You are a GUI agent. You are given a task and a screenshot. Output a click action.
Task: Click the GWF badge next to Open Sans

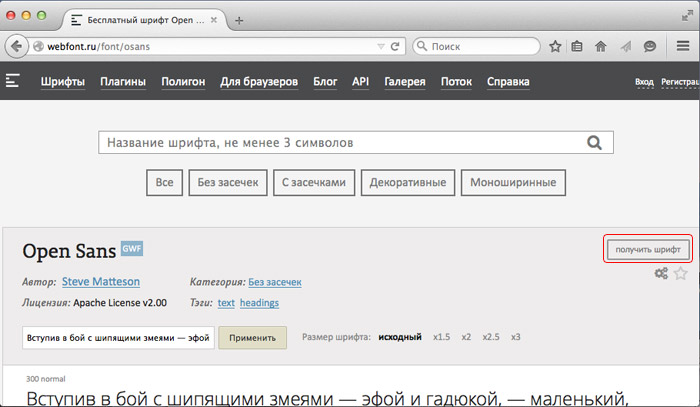tap(132, 249)
